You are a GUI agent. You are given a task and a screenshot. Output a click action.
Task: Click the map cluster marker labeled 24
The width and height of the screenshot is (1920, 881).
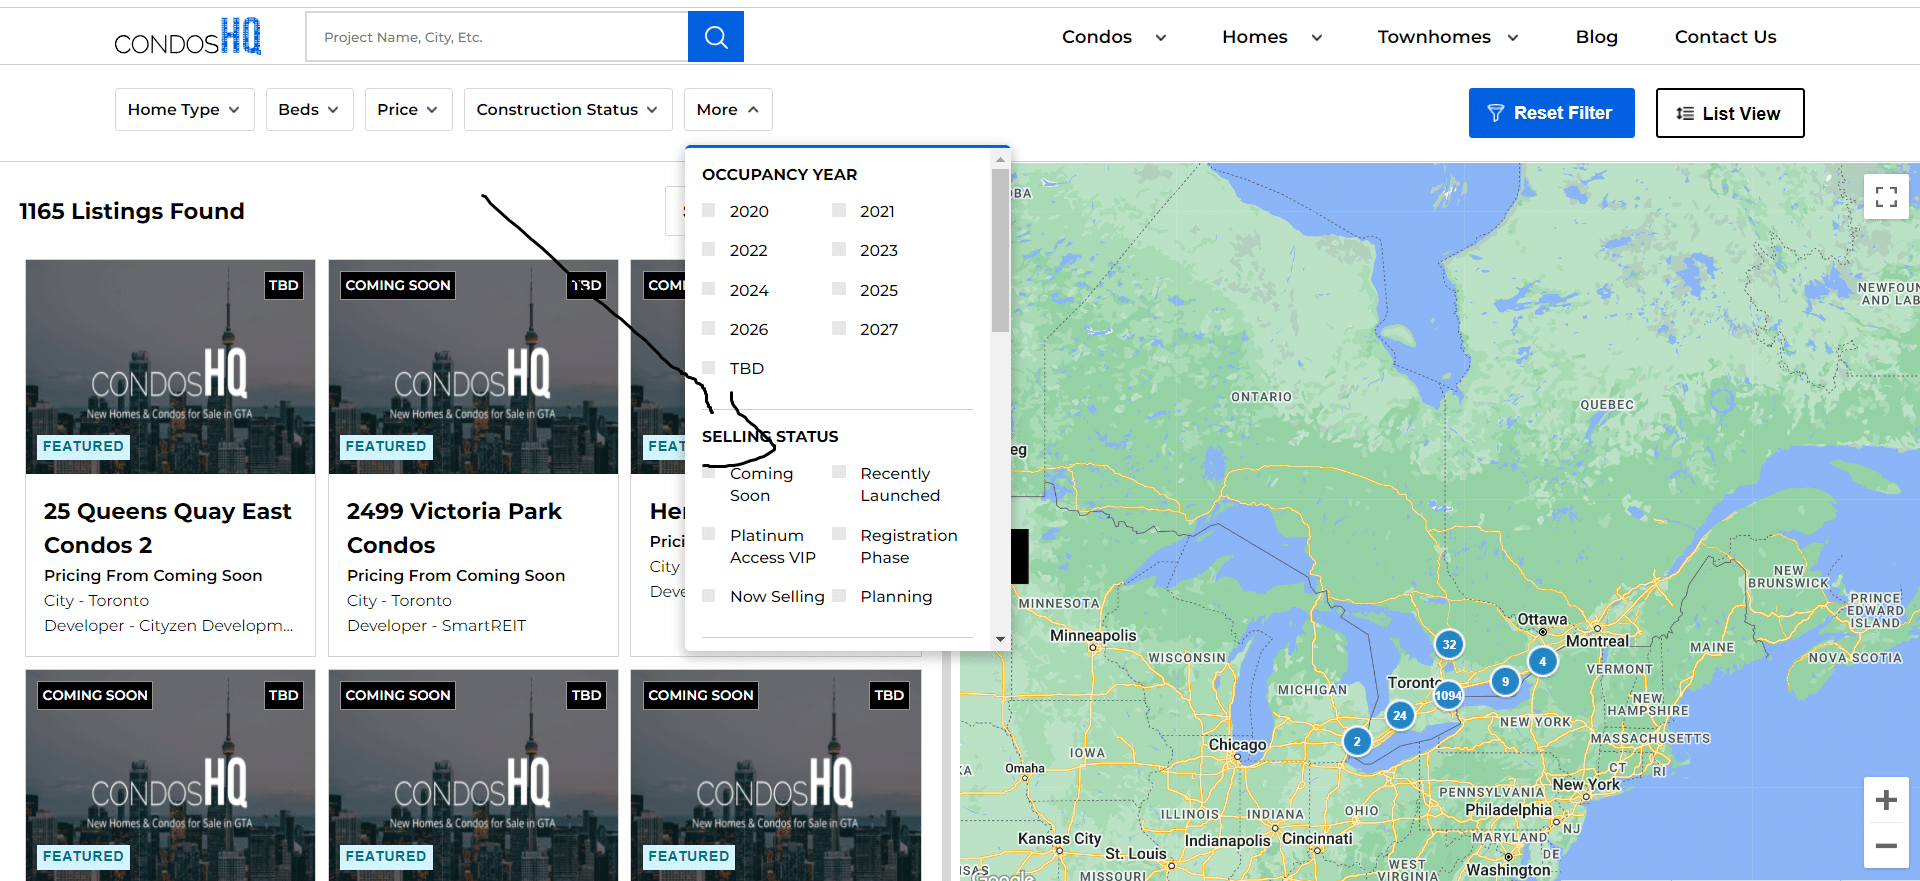1400,715
